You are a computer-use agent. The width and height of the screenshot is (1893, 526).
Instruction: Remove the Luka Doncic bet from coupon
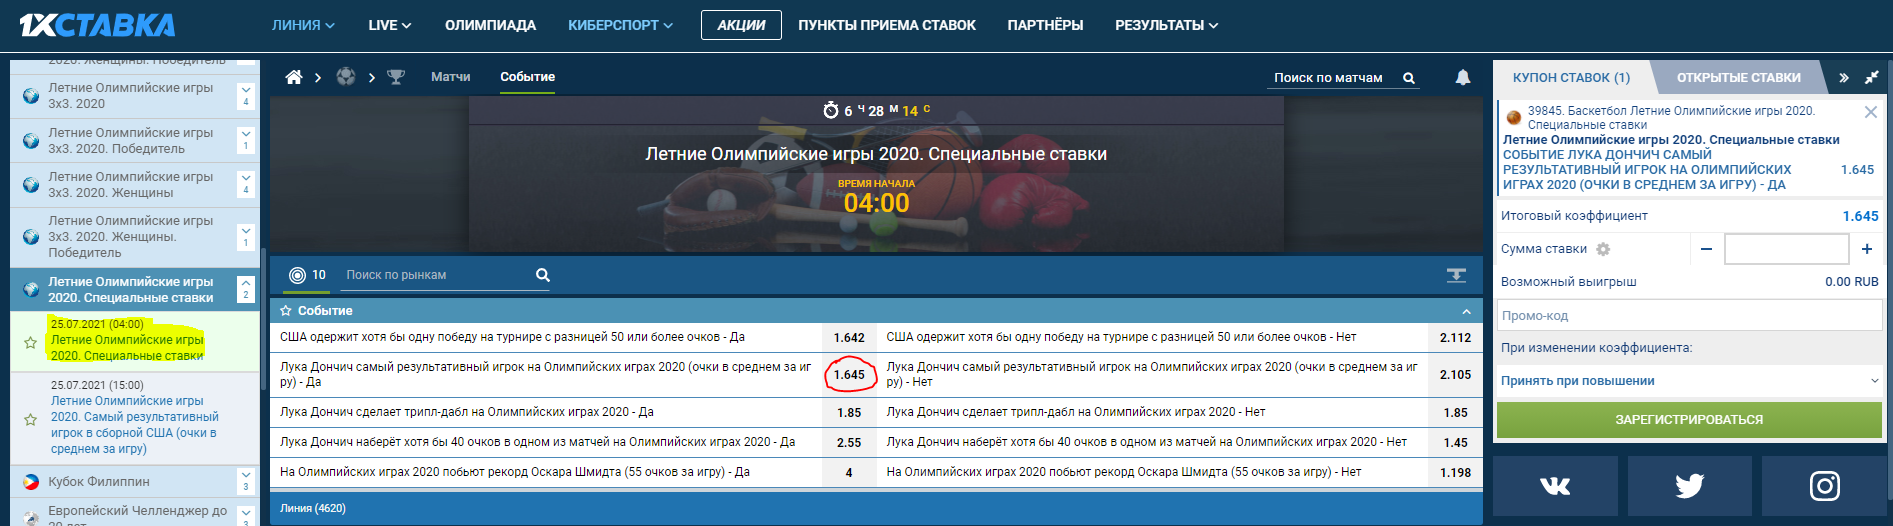click(1870, 112)
